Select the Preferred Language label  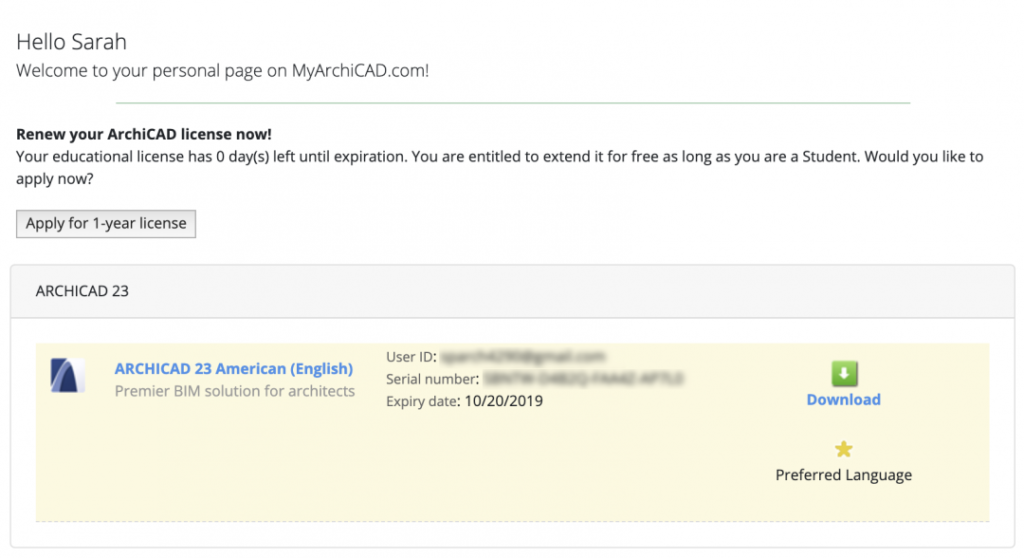pyautogui.click(x=844, y=475)
